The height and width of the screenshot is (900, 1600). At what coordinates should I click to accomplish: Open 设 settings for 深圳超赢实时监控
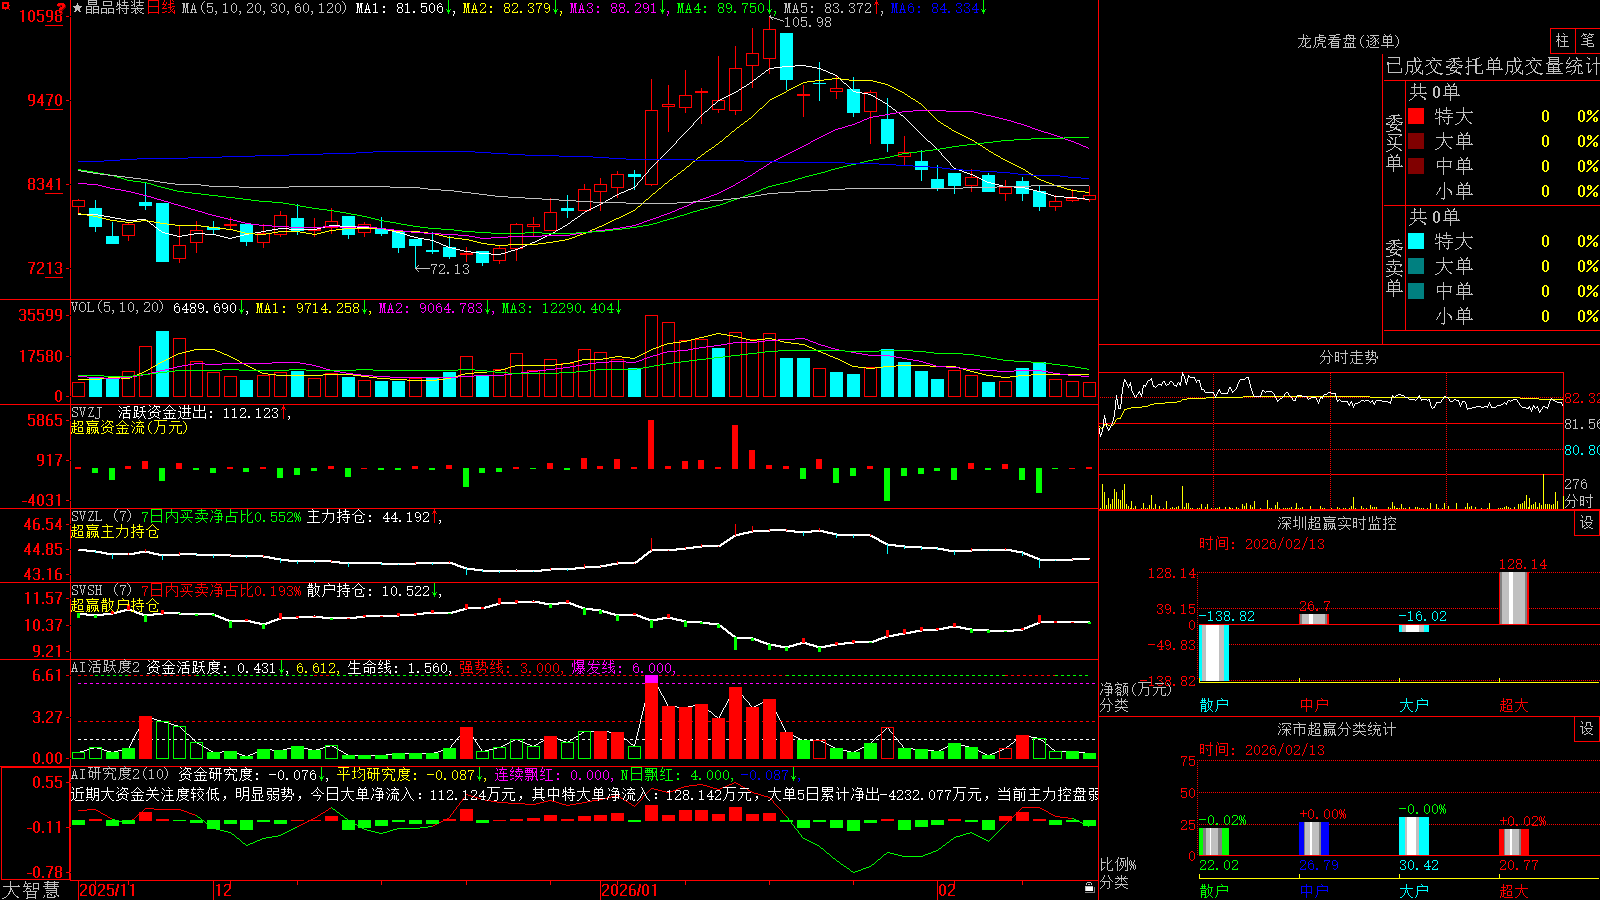coord(1587,523)
